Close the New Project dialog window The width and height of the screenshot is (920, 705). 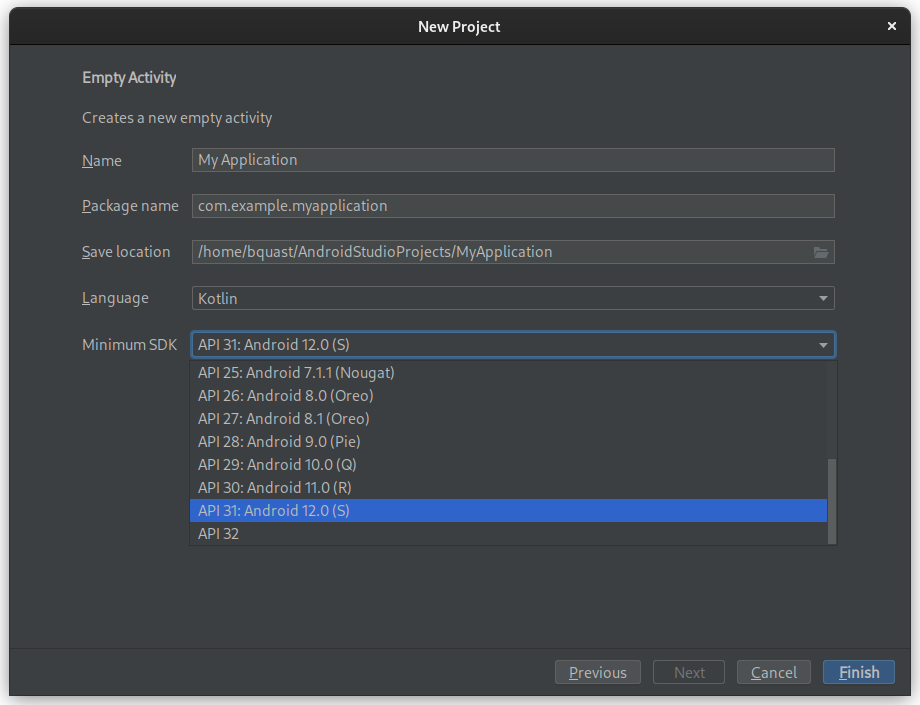tap(892, 27)
